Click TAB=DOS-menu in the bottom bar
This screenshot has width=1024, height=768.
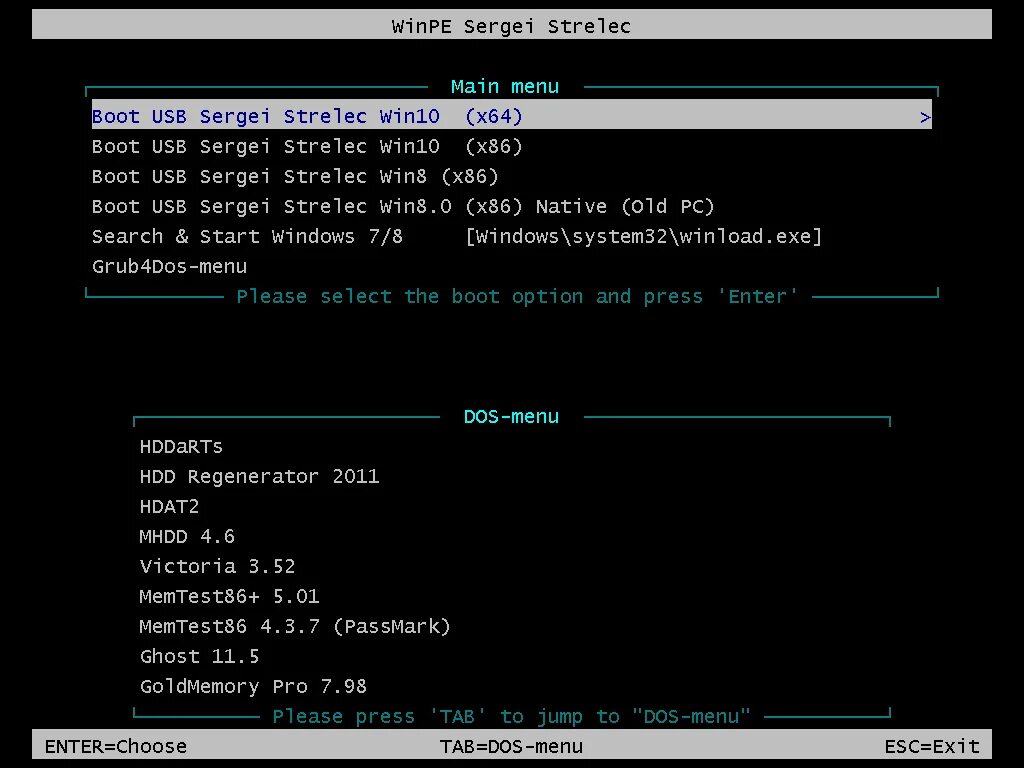click(x=511, y=746)
